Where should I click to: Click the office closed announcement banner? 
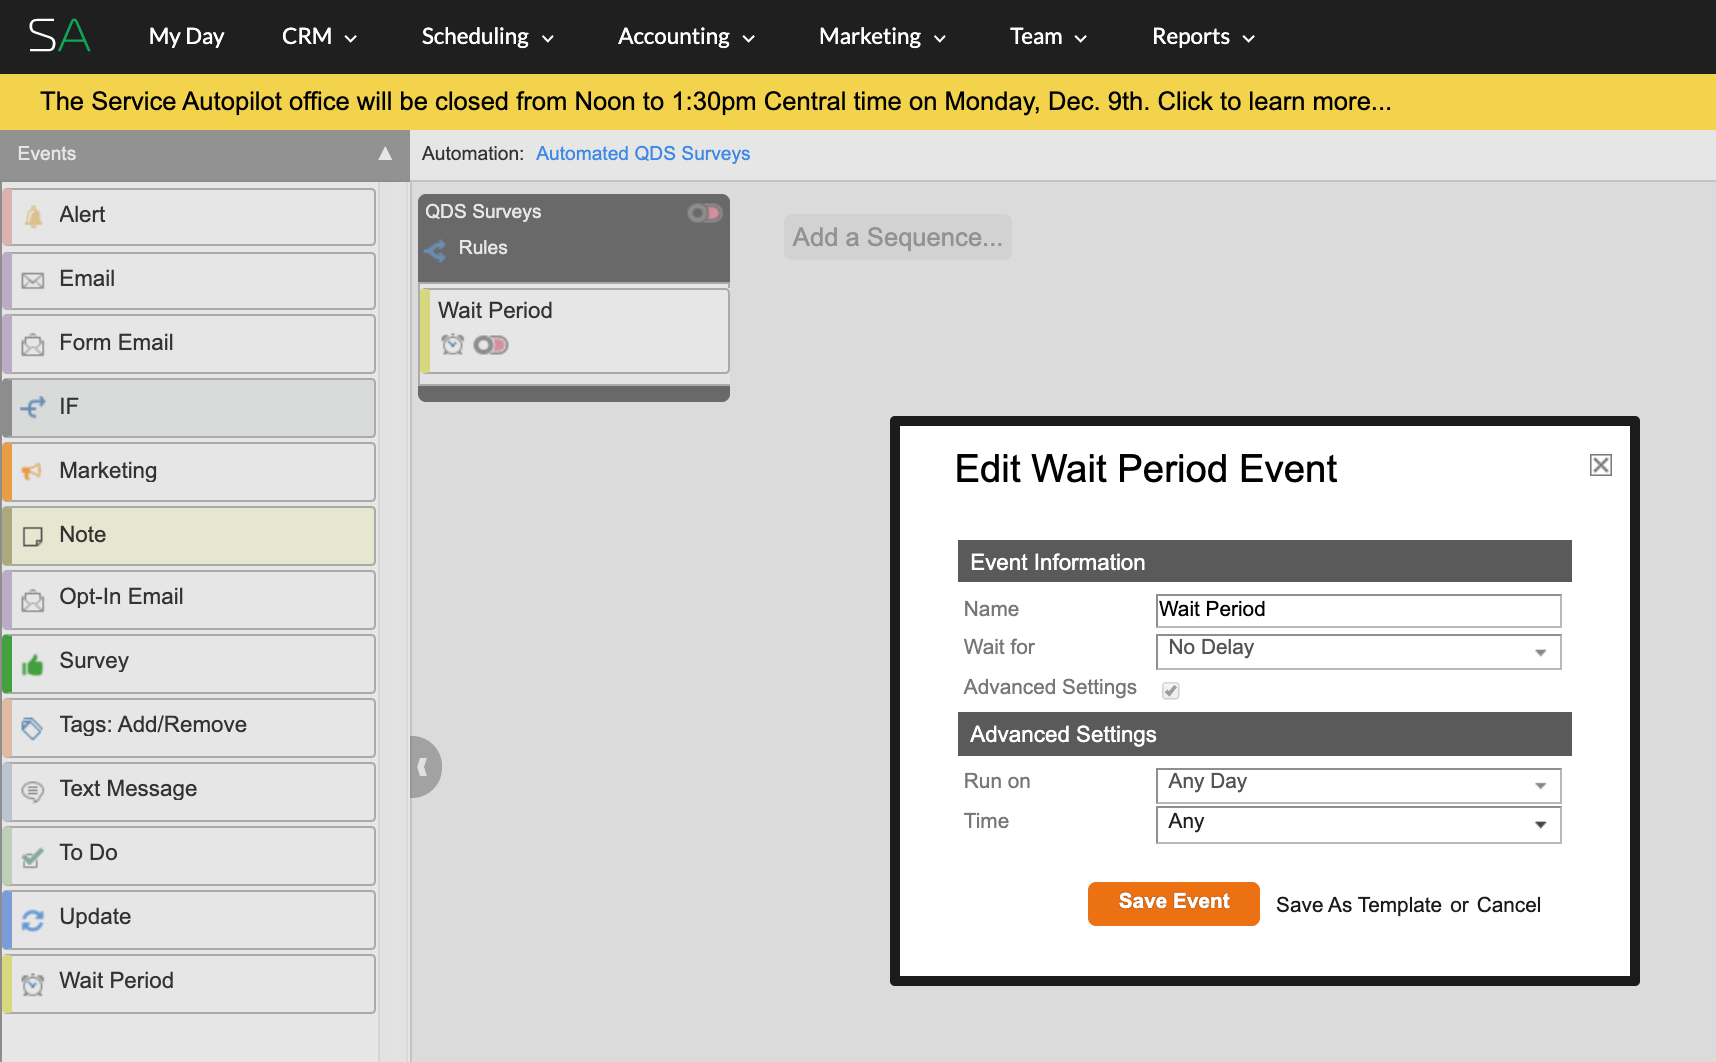pos(858,102)
